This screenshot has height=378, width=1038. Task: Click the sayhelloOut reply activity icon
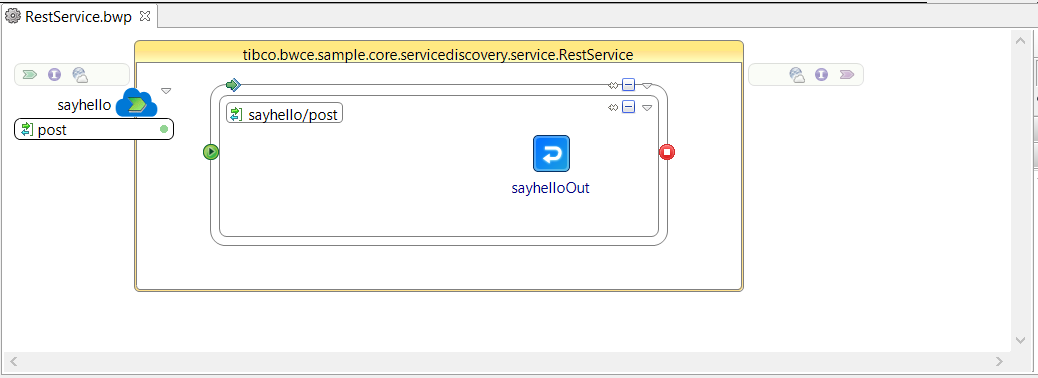pyautogui.click(x=551, y=154)
